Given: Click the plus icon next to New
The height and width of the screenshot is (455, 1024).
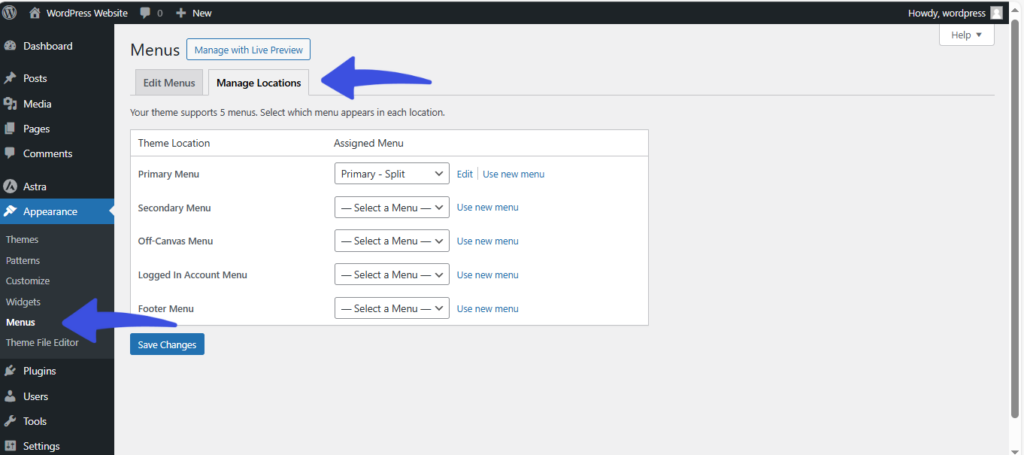Looking at the screenshot, I should pos(182,12).
